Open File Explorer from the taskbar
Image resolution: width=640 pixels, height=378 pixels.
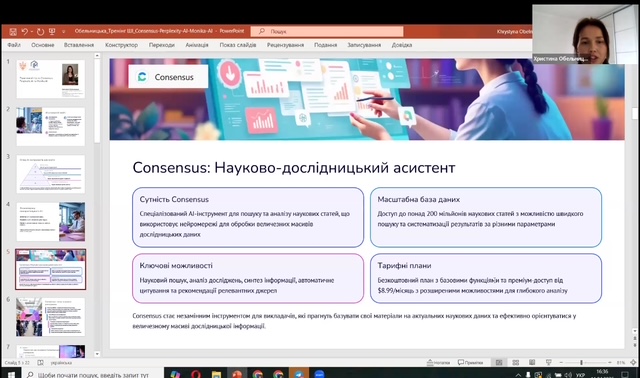pos(216,374)
